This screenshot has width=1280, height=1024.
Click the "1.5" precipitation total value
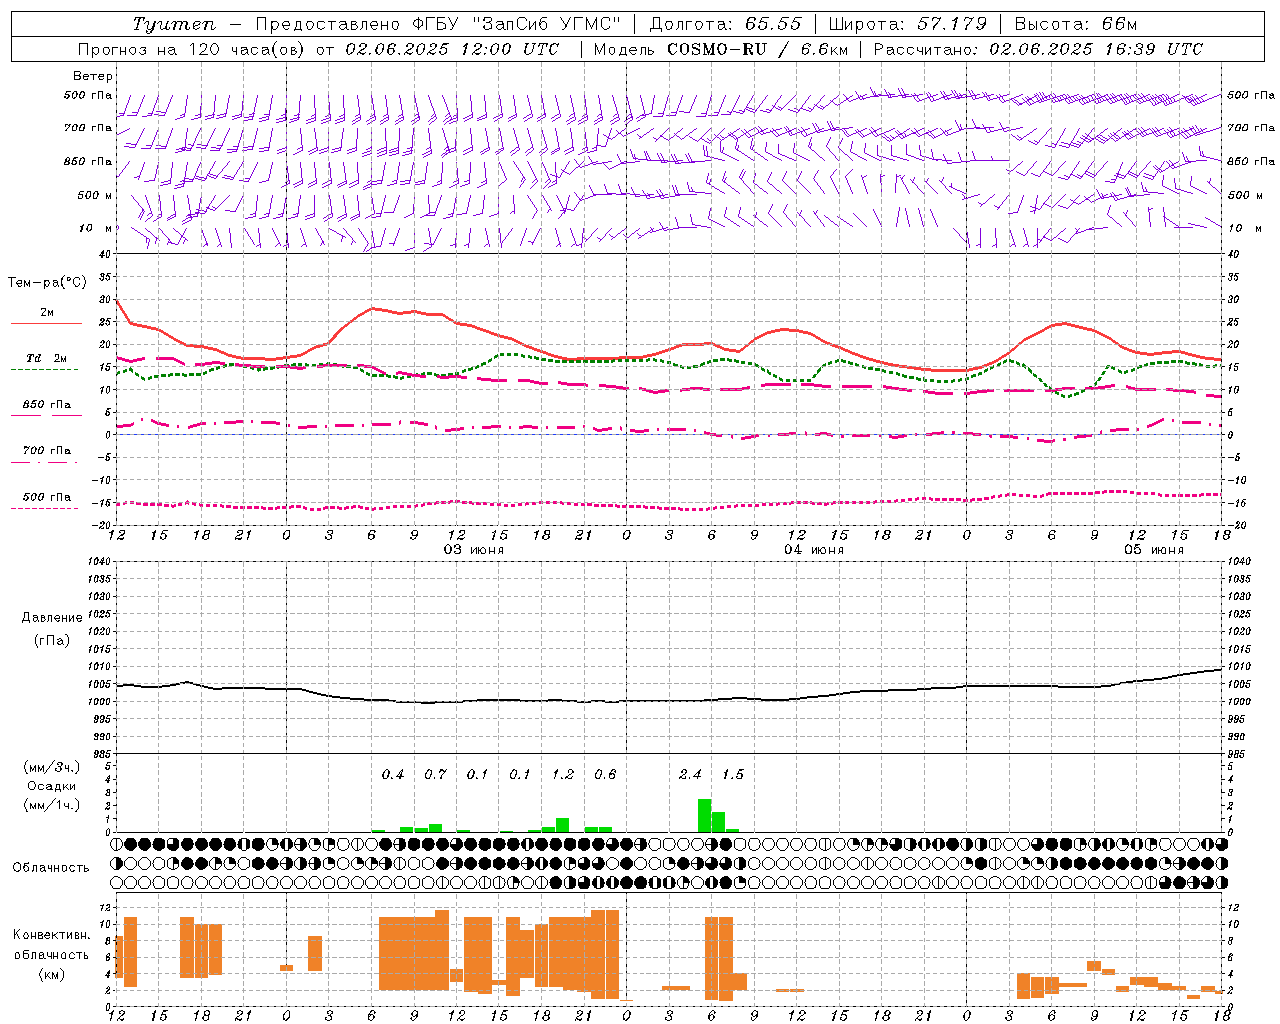(733, 774)
